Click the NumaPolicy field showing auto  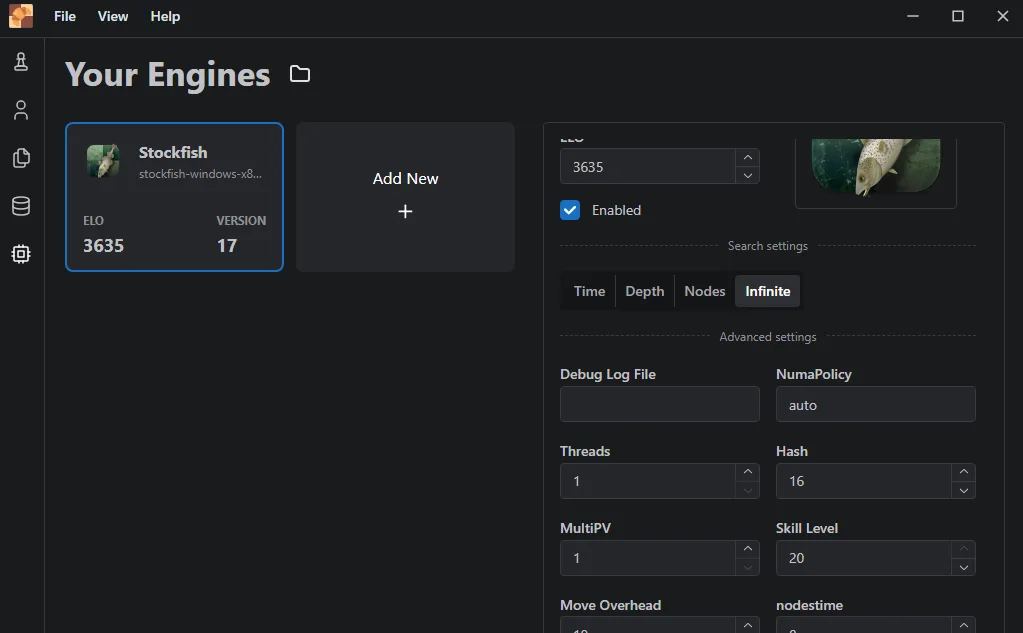(x=876, y=404)
